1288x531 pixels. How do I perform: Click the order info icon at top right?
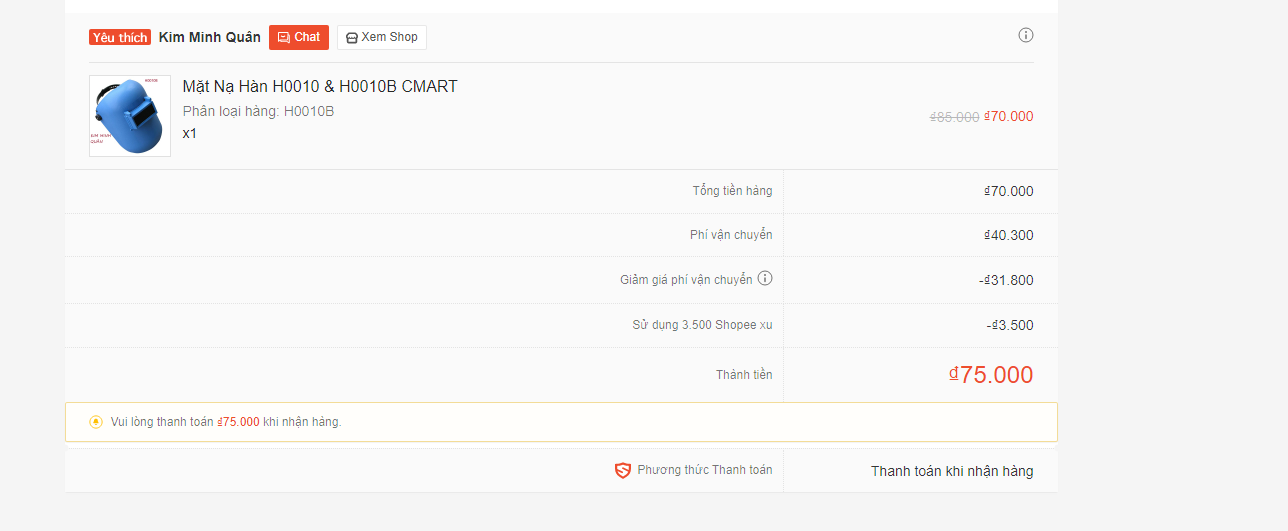(1026, 35)
